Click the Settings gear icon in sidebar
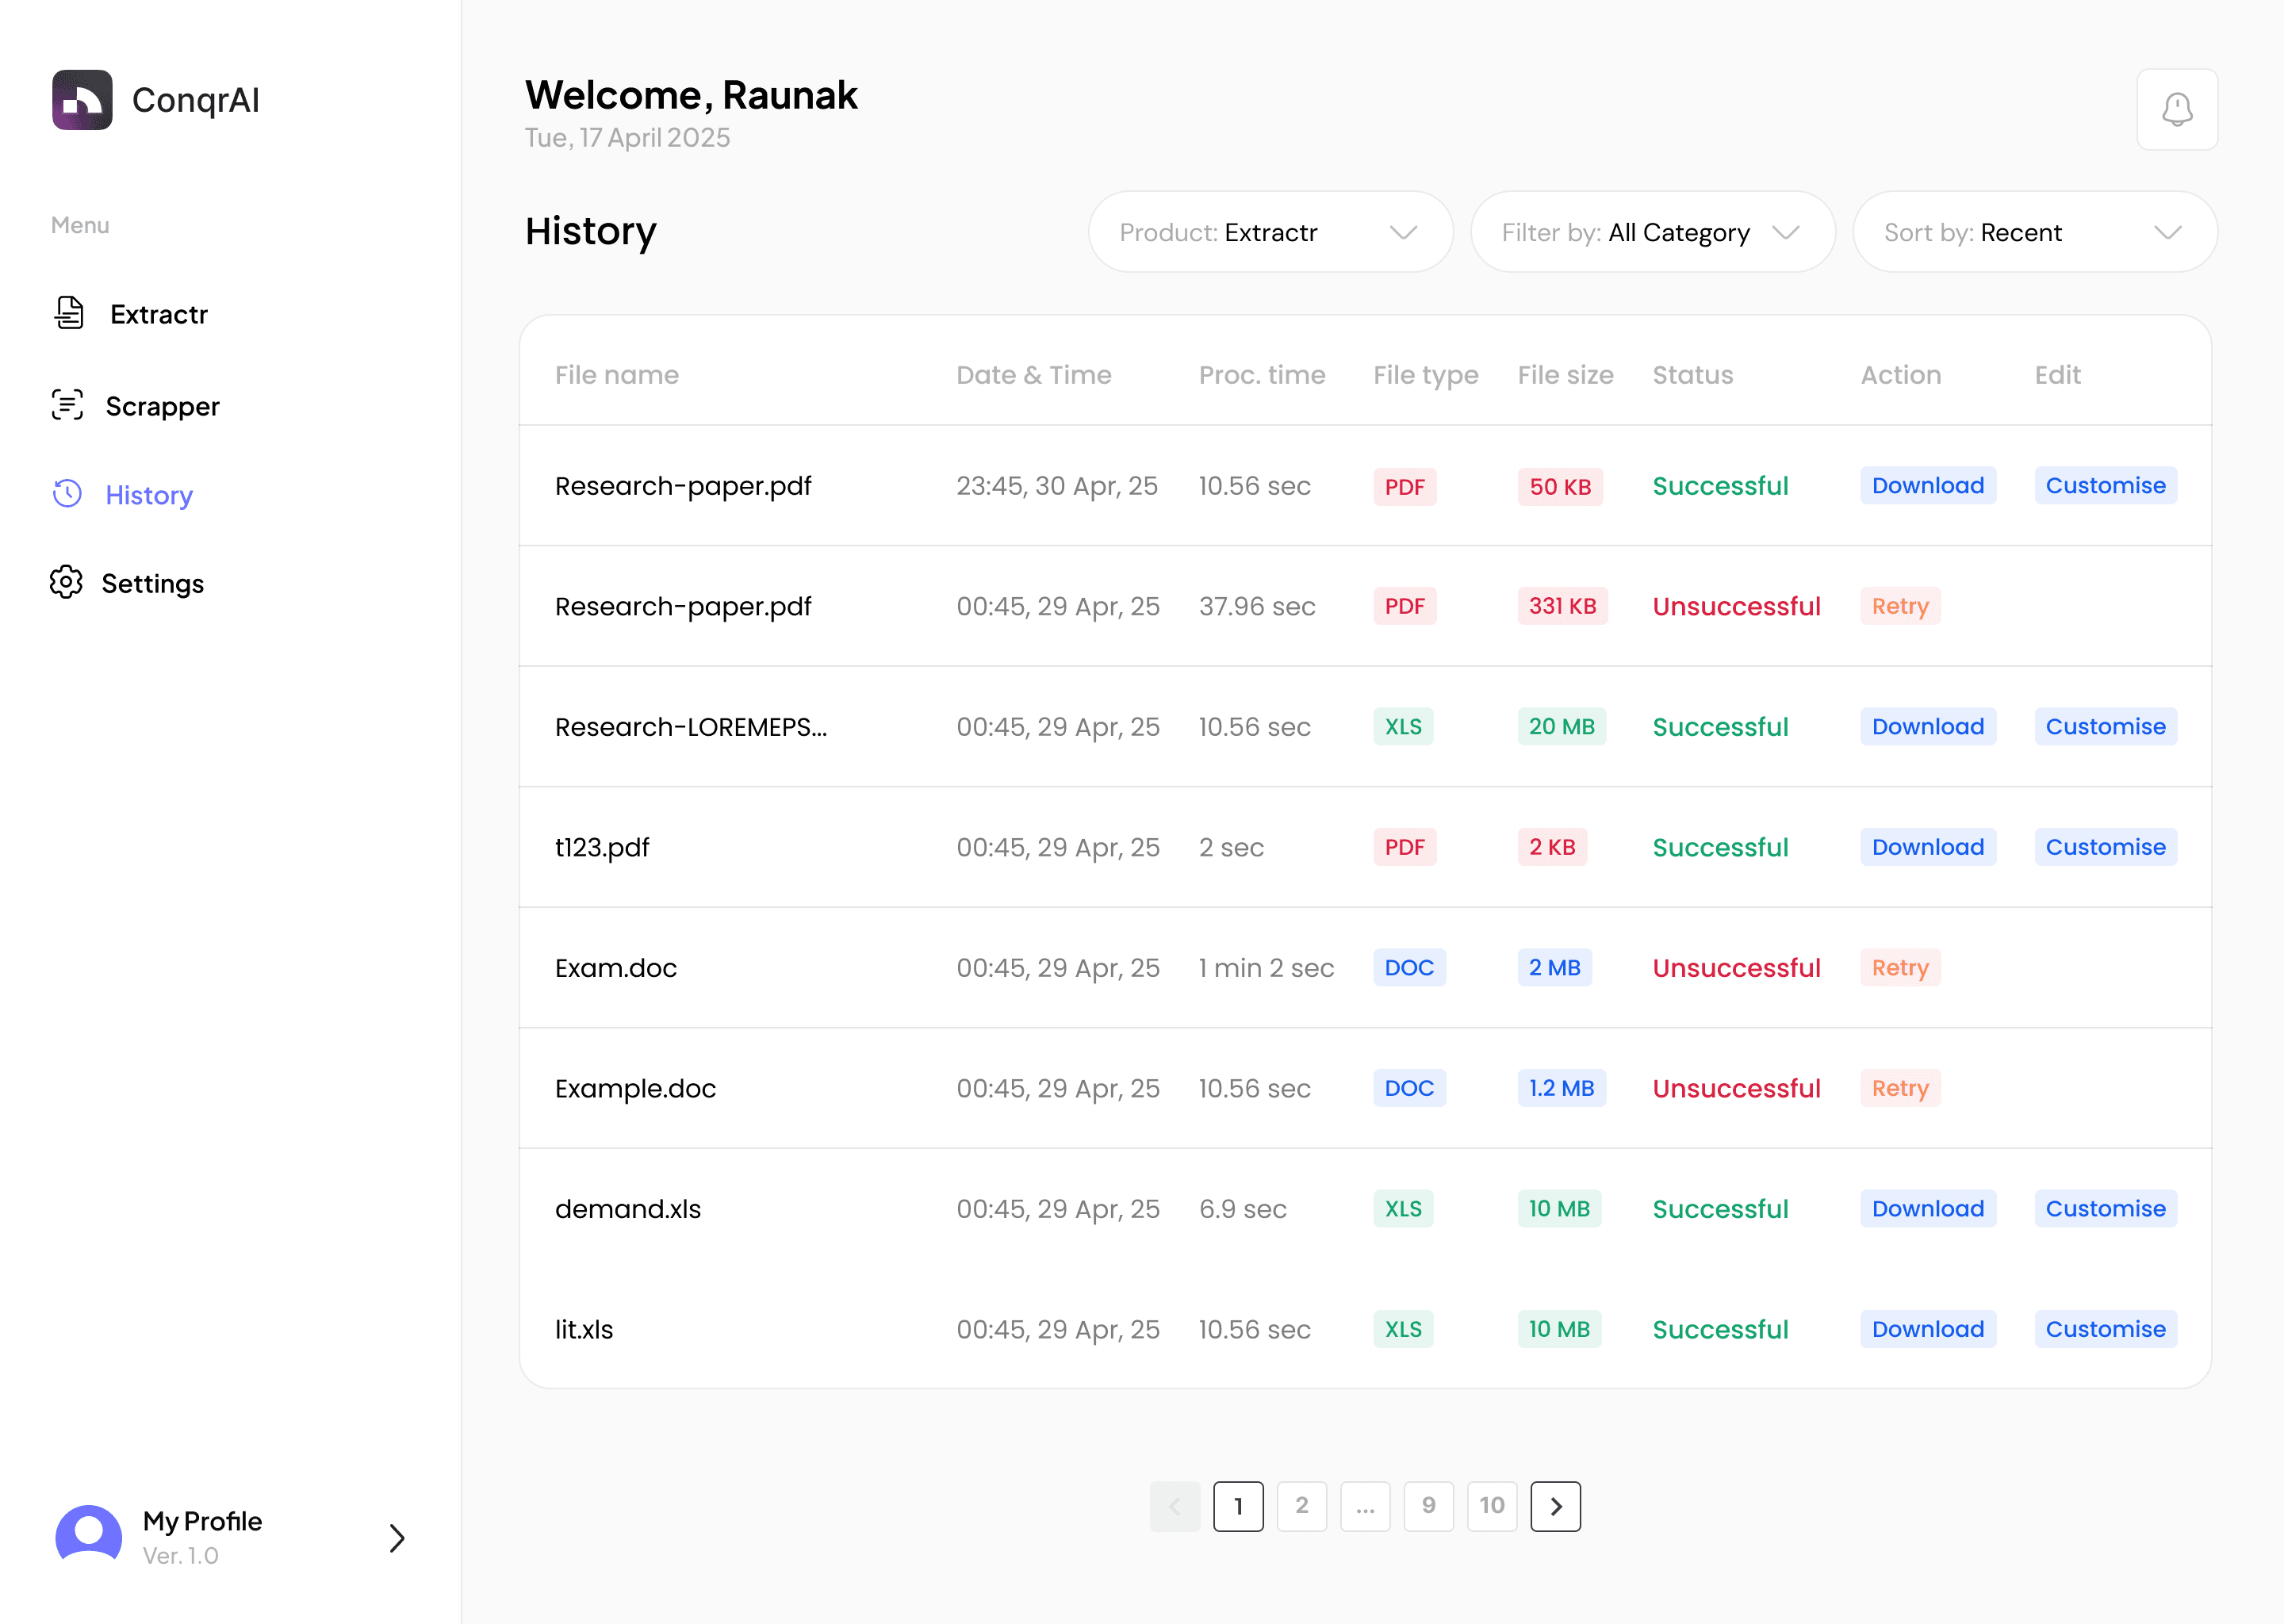 click(66, 582)
